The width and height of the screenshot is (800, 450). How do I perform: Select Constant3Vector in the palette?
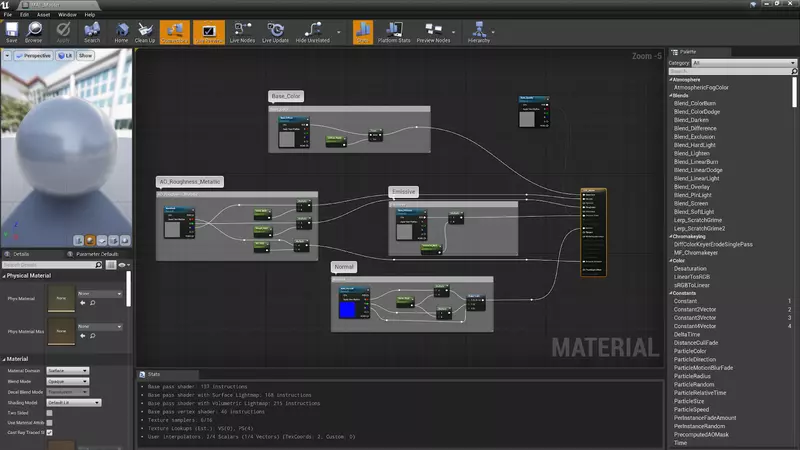coord(695,318)
